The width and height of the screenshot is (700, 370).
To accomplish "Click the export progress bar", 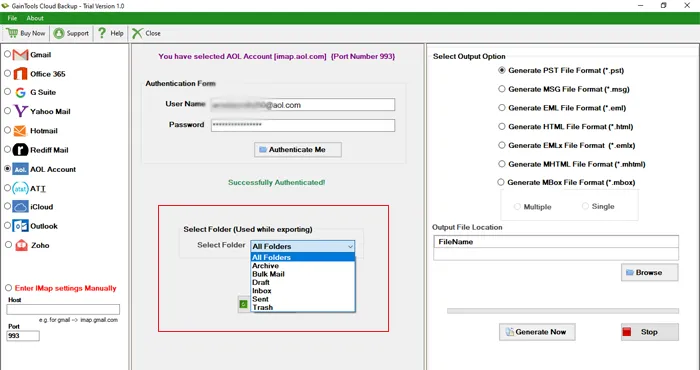I will (563, 311).
